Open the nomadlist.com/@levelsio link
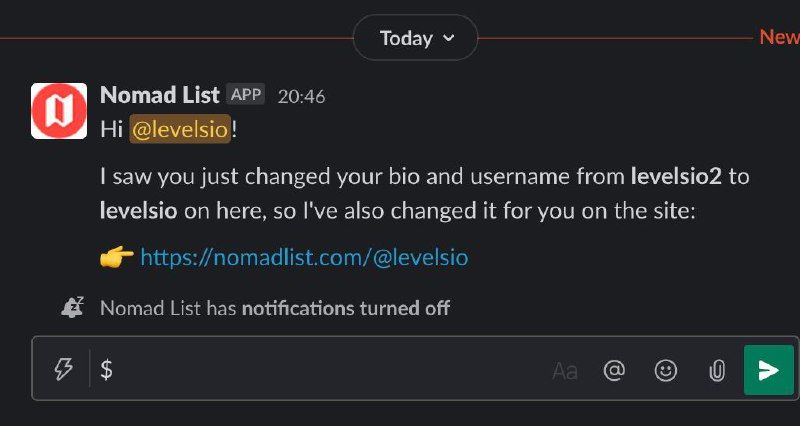This screenshot has width=800, height=426. [304, 258]
